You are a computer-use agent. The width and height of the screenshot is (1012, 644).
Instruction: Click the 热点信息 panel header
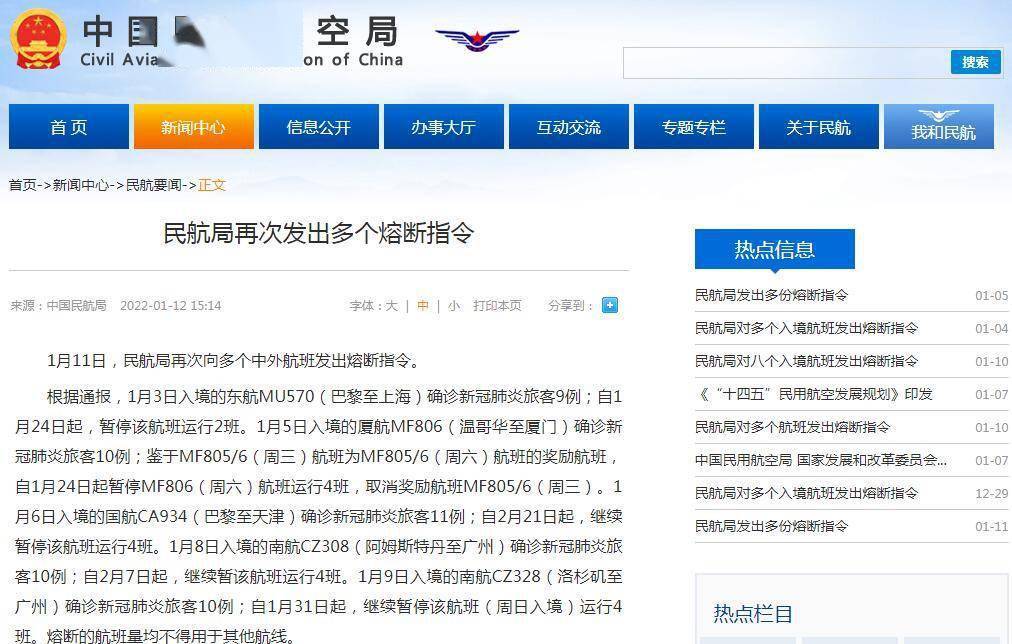click(774, 249)
